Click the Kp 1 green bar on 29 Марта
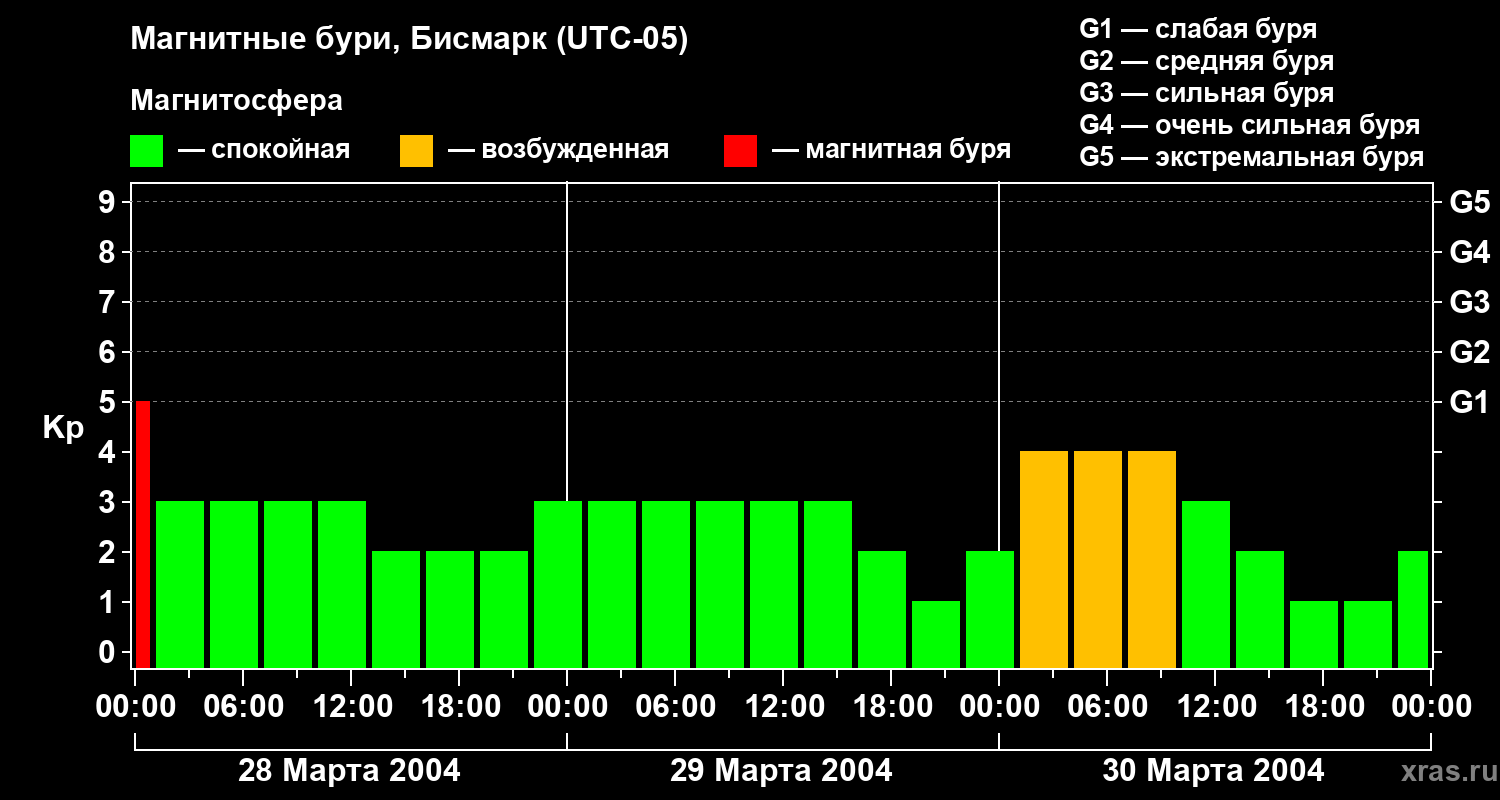 936,634
